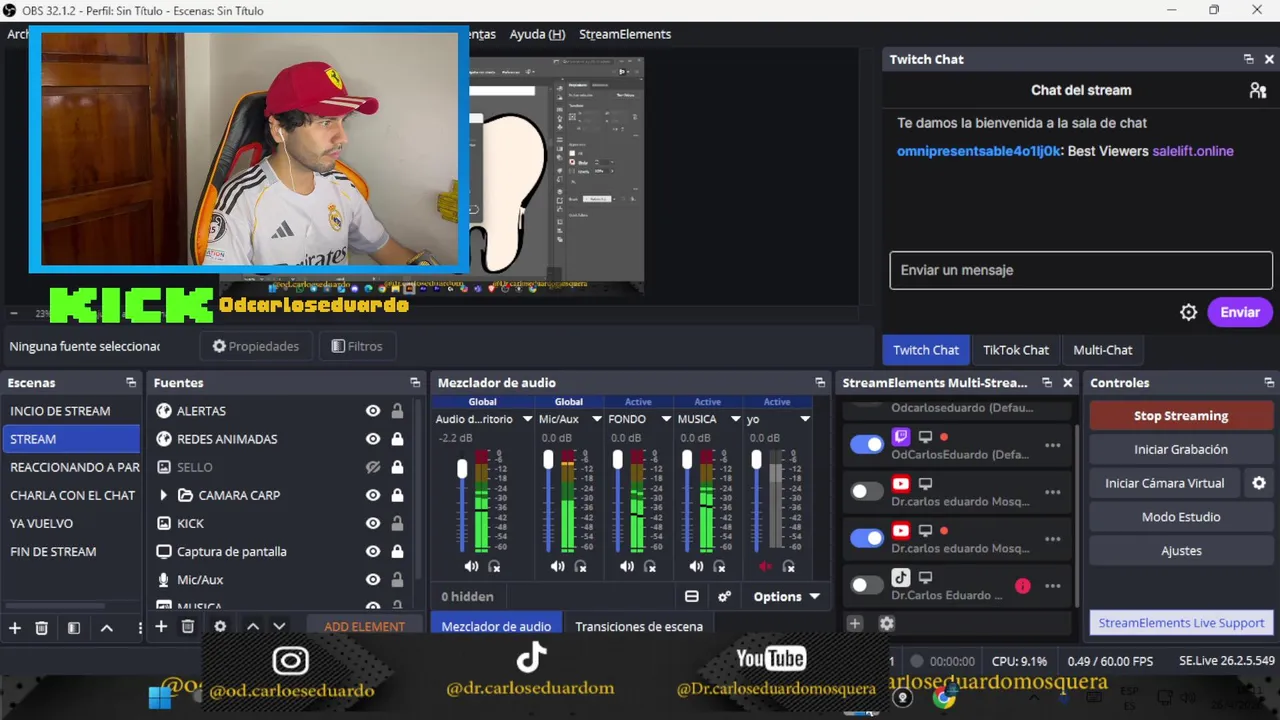This screenshot has height=720, width=1280.
Task: Remove selected source with trash icon
Action: 187,626
